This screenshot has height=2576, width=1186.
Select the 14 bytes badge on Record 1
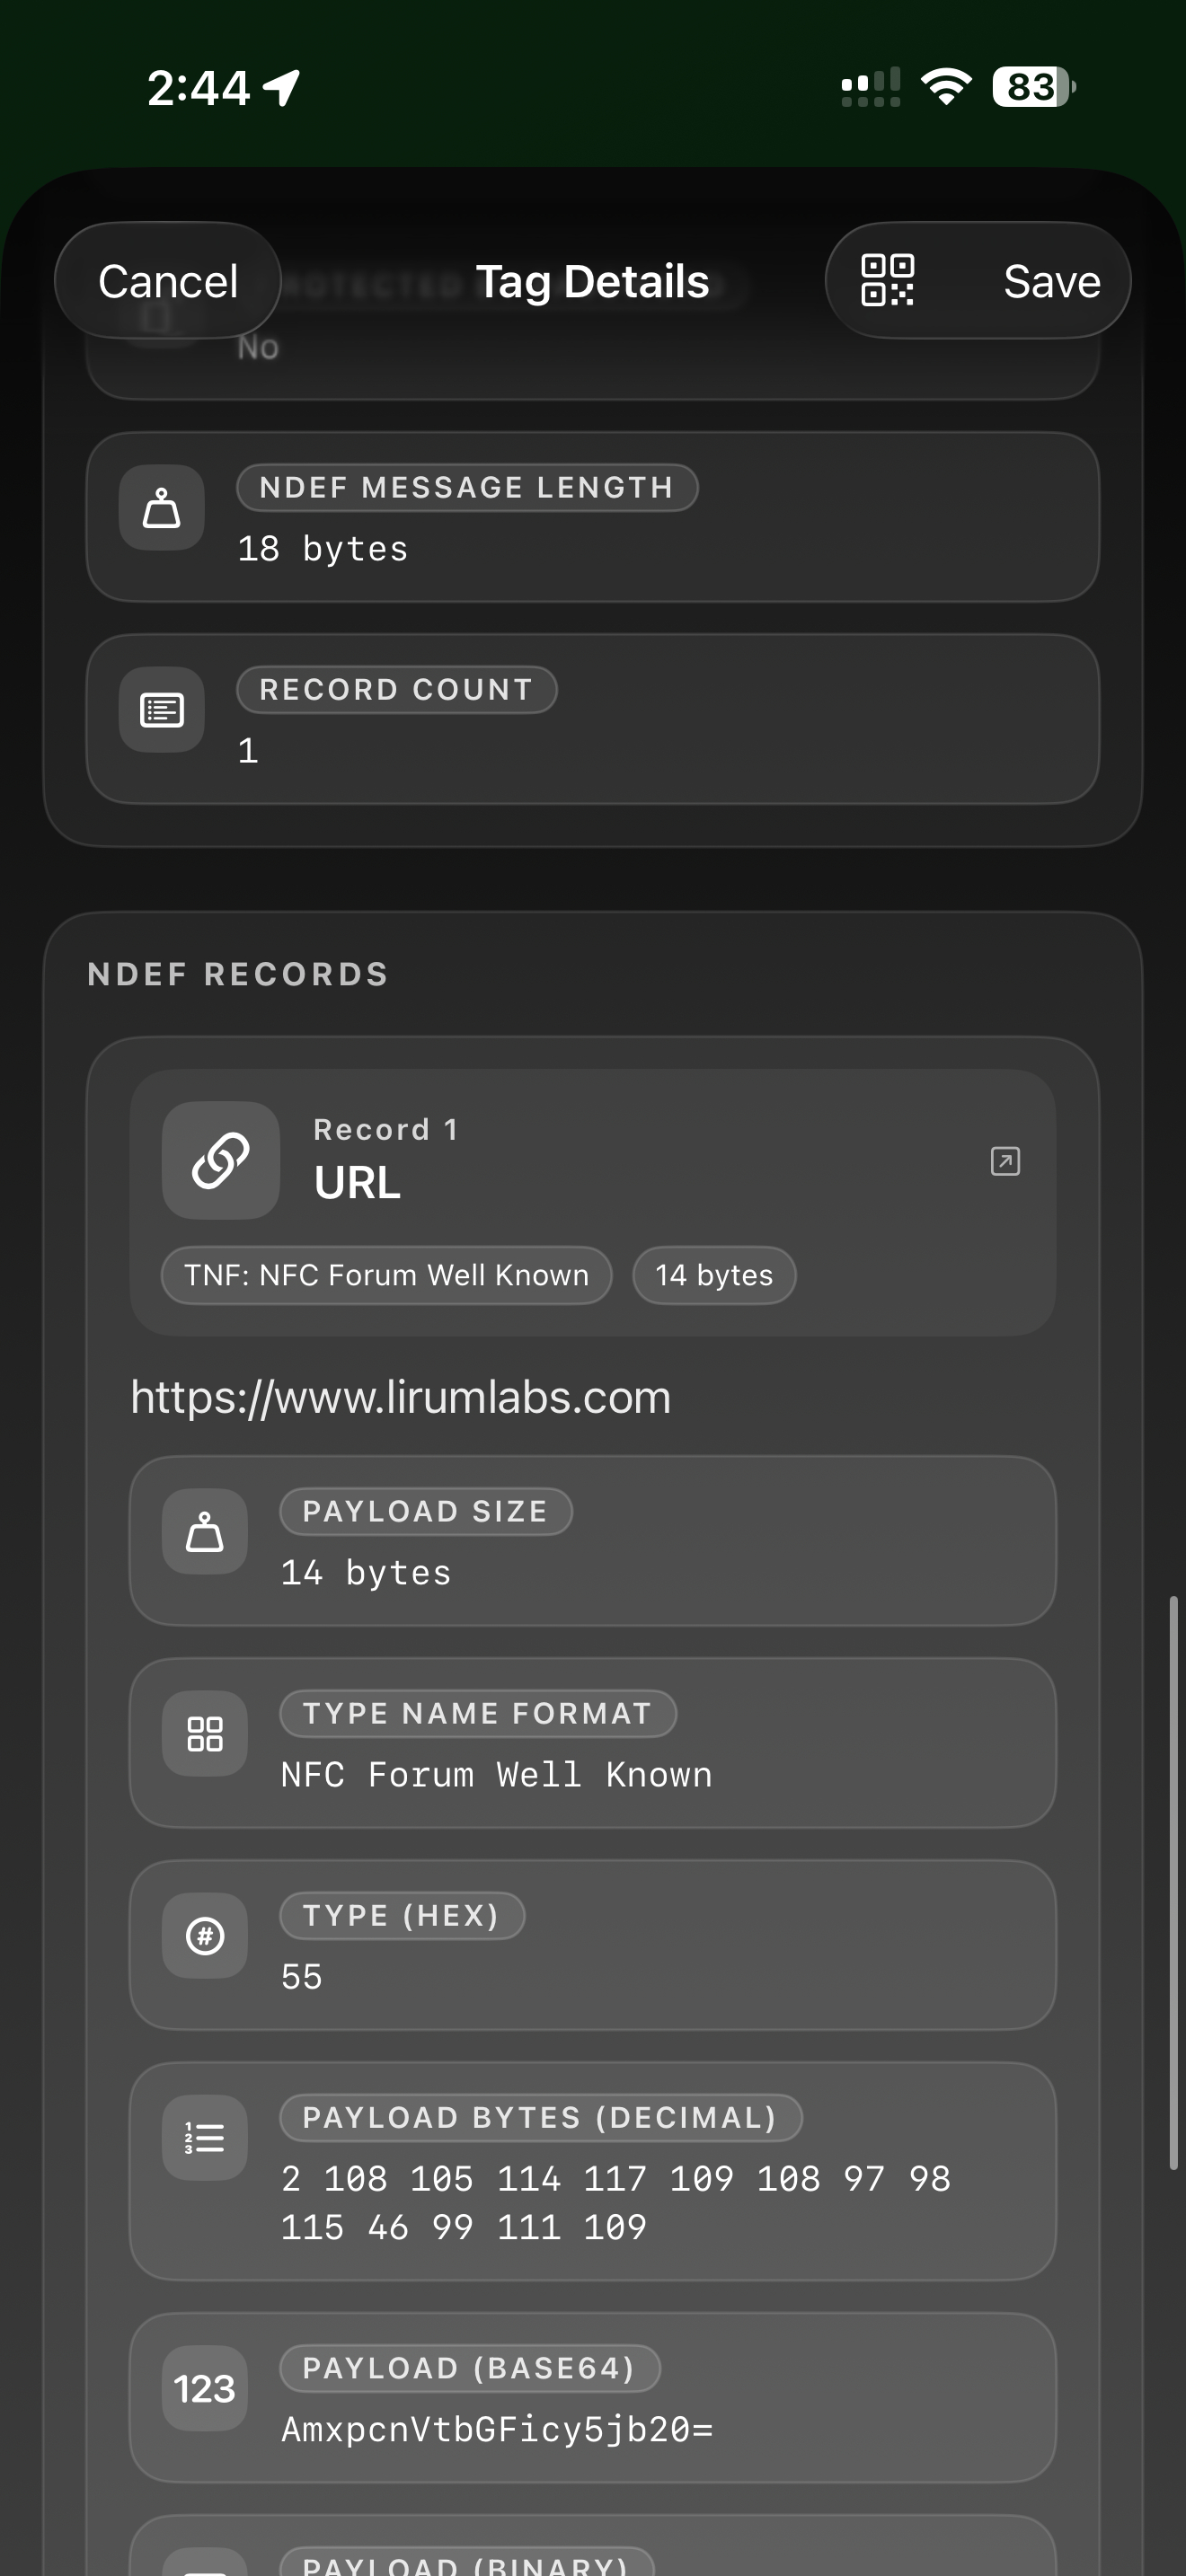(x=713, y=1275)
